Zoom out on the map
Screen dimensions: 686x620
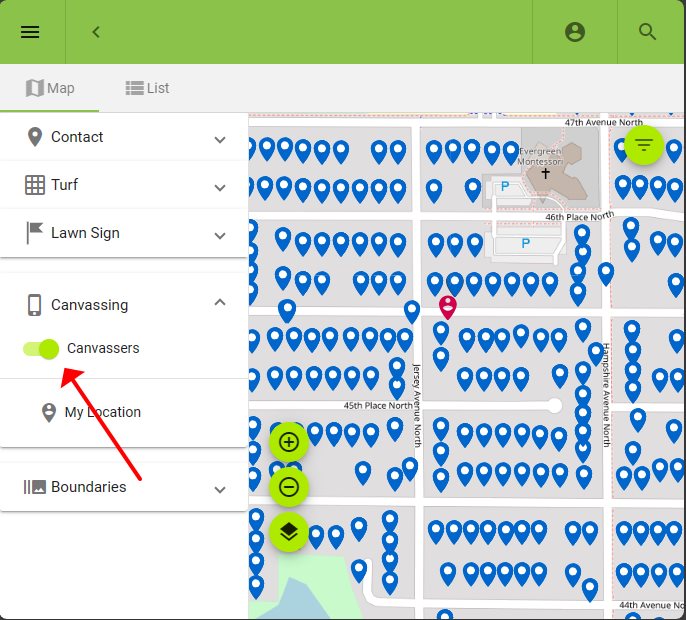[289, 487]
